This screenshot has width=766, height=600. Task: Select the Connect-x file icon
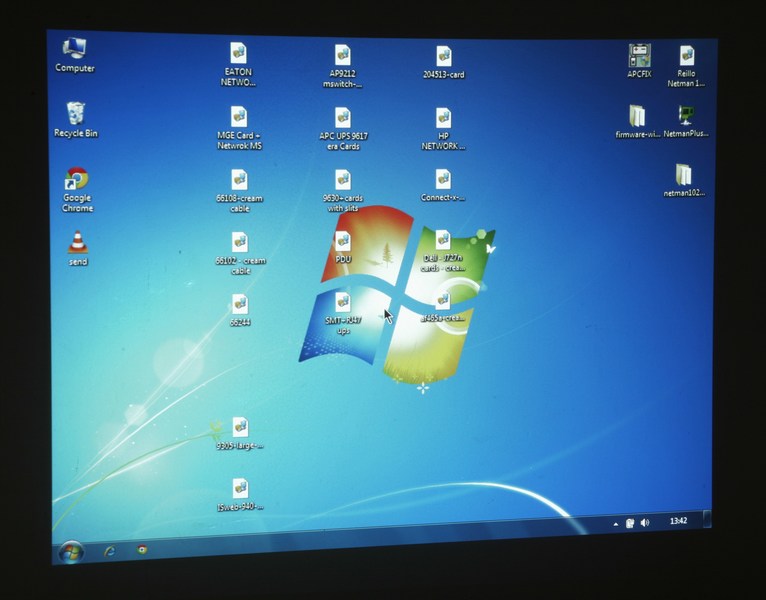[443, 185]
